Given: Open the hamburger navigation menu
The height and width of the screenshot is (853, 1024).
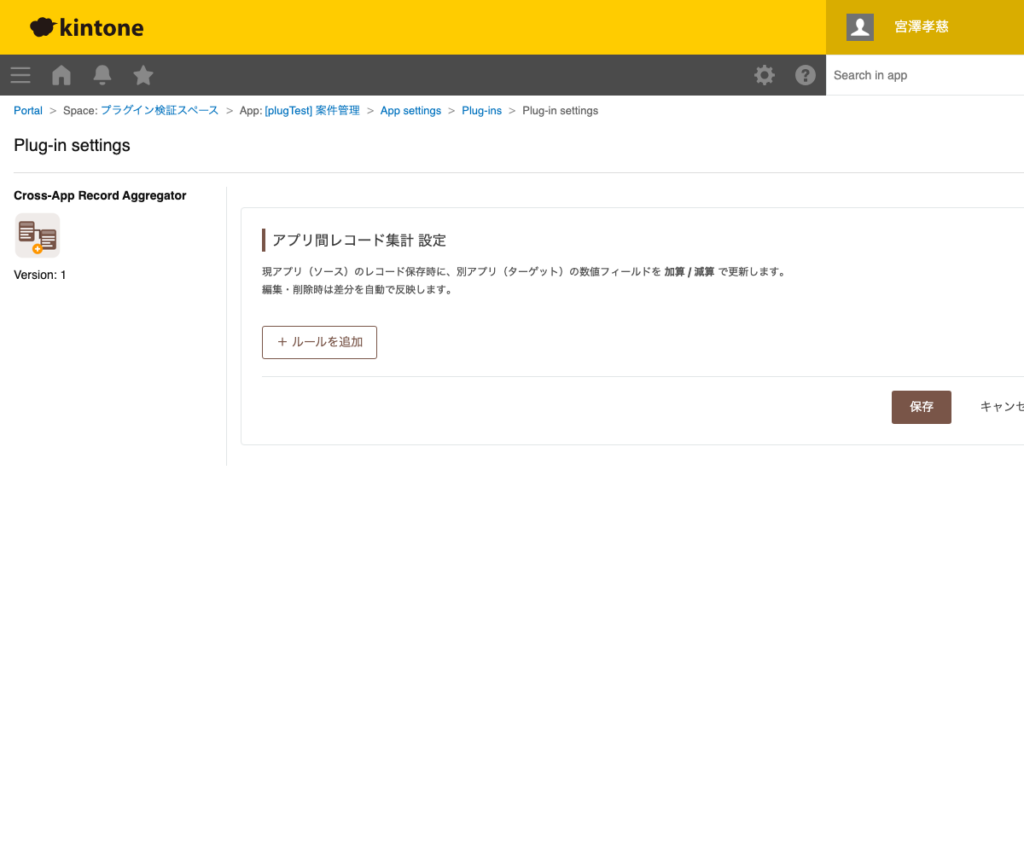Looking at the screenshot, I should pos(20,74).
